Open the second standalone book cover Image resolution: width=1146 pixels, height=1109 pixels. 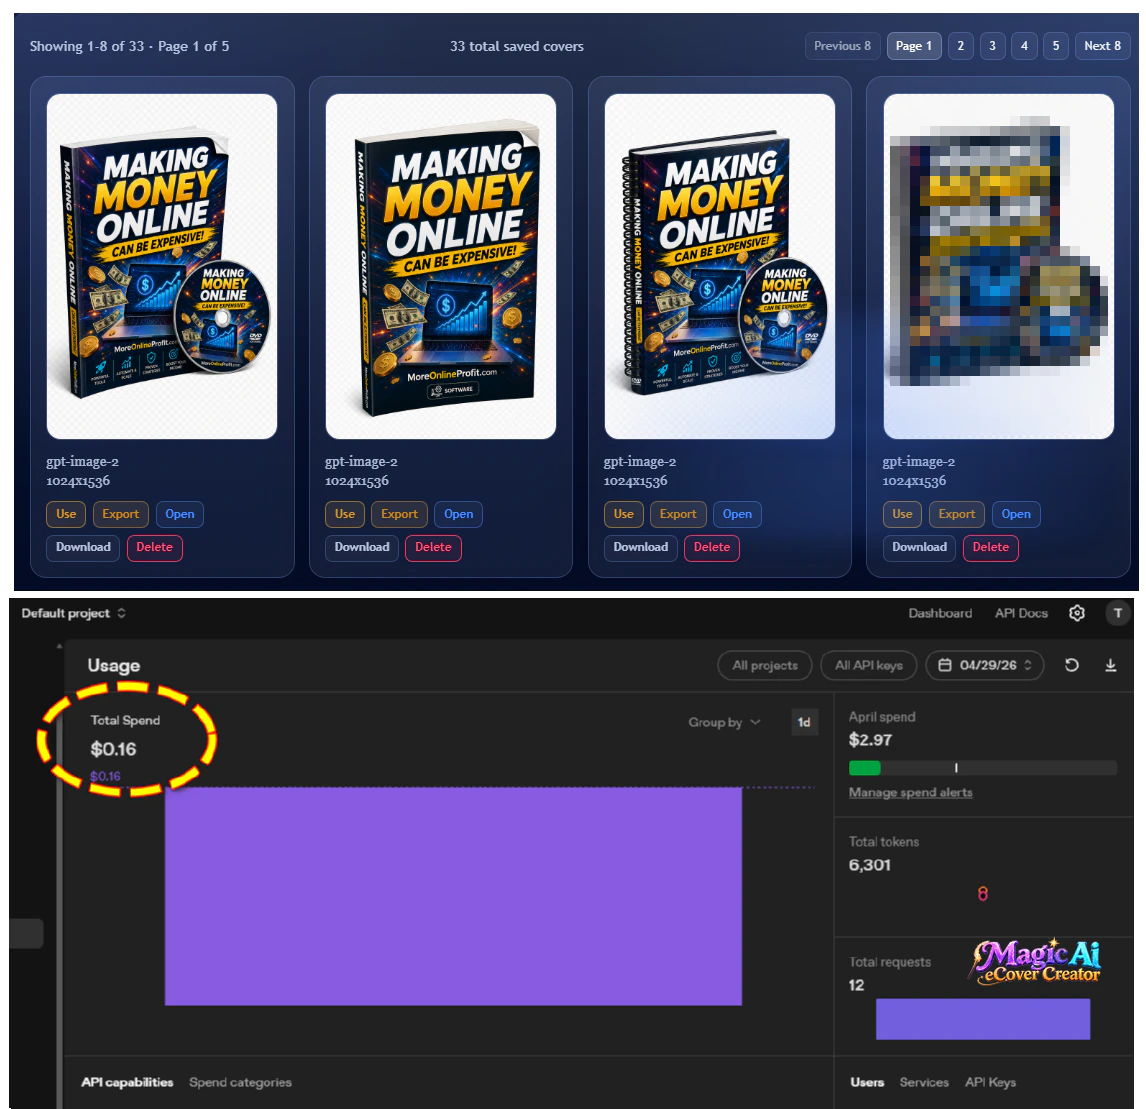click(458, 514)
